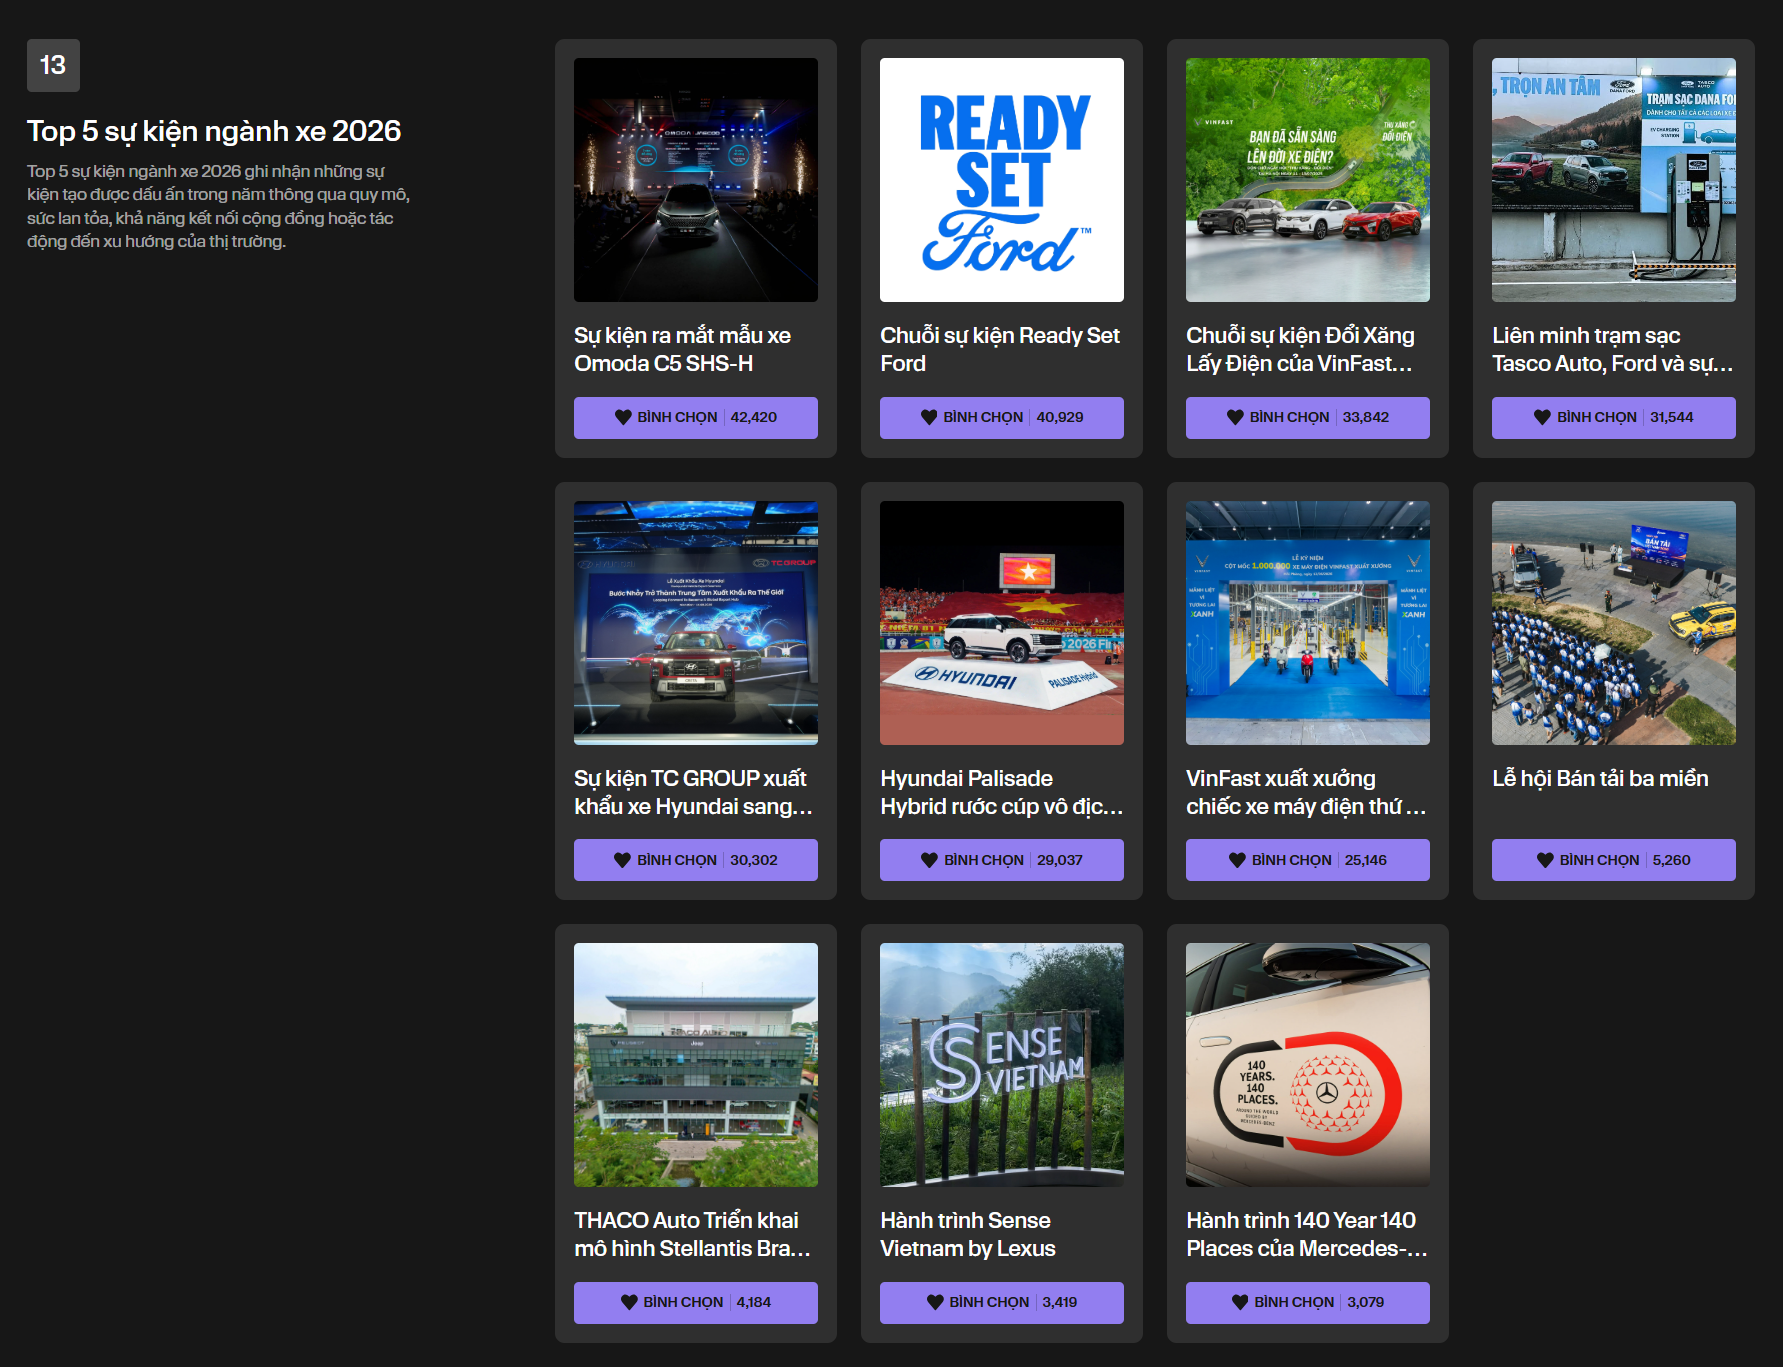
Task: Vote for Lễ hội Bán tải ba miền
Action: pos(1614,860)
